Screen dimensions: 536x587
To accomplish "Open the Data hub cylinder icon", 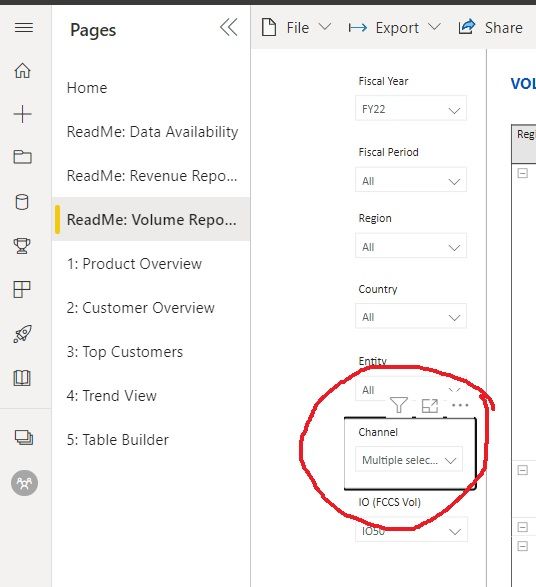I will [x=22, y=202].
